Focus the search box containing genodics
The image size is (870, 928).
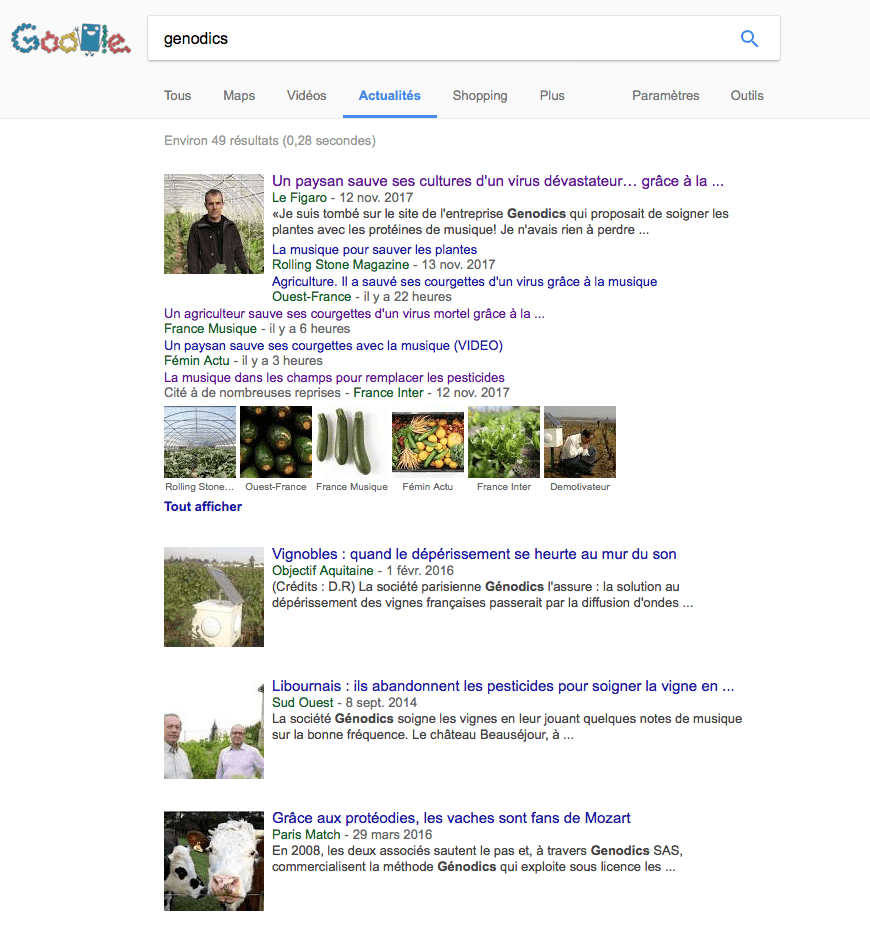[x=463, y=38]
